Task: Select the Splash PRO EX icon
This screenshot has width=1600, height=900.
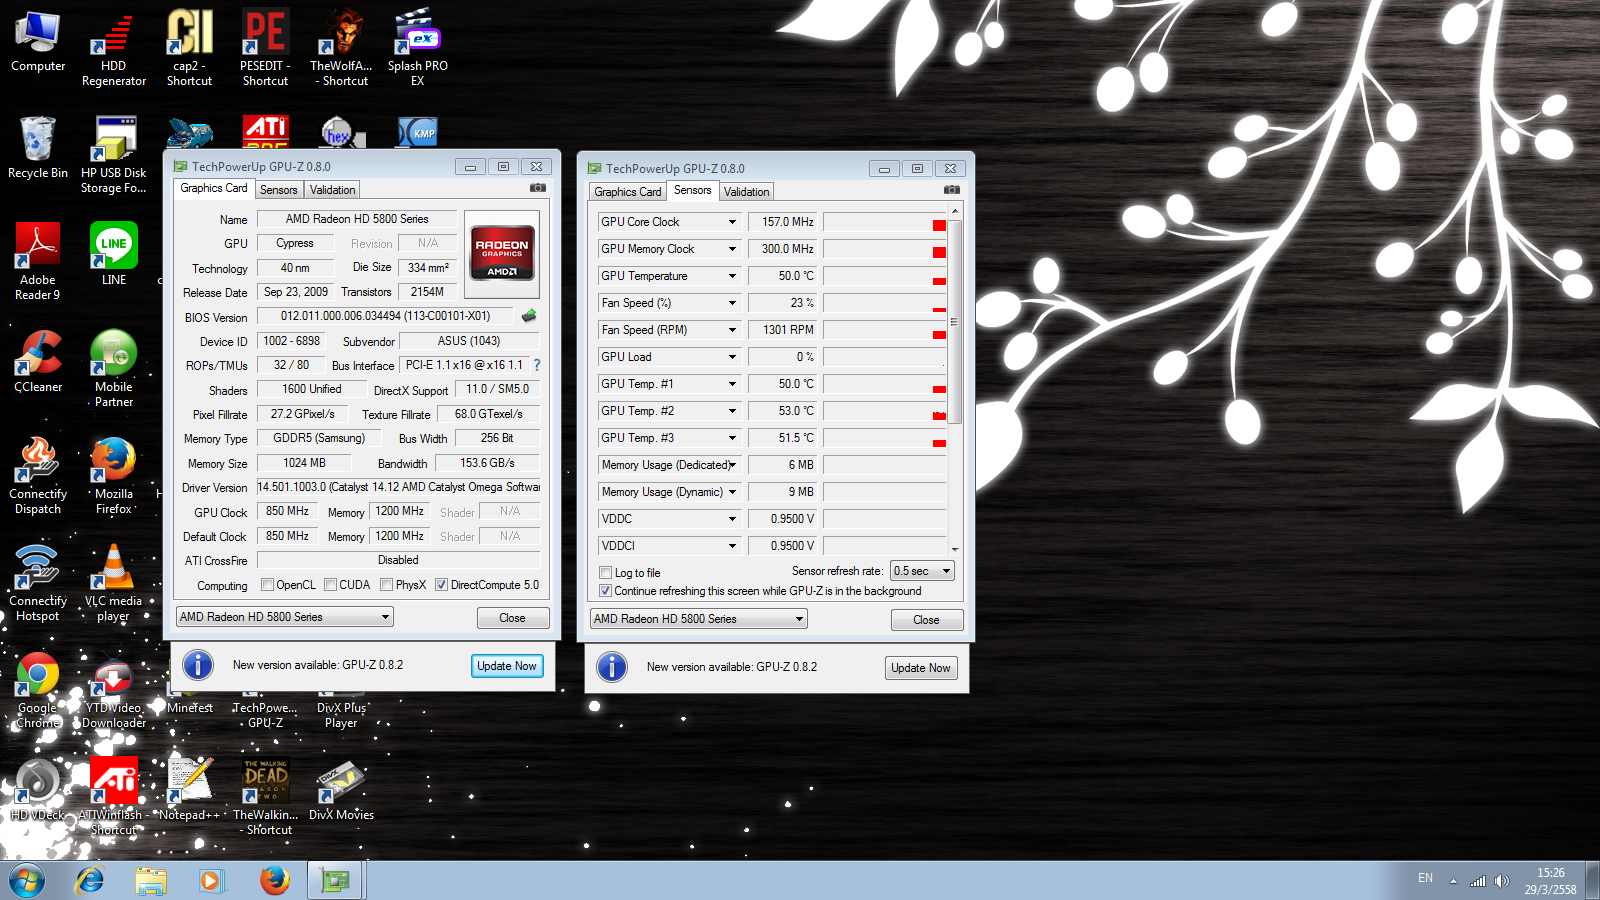Action: tap(418, 49)
